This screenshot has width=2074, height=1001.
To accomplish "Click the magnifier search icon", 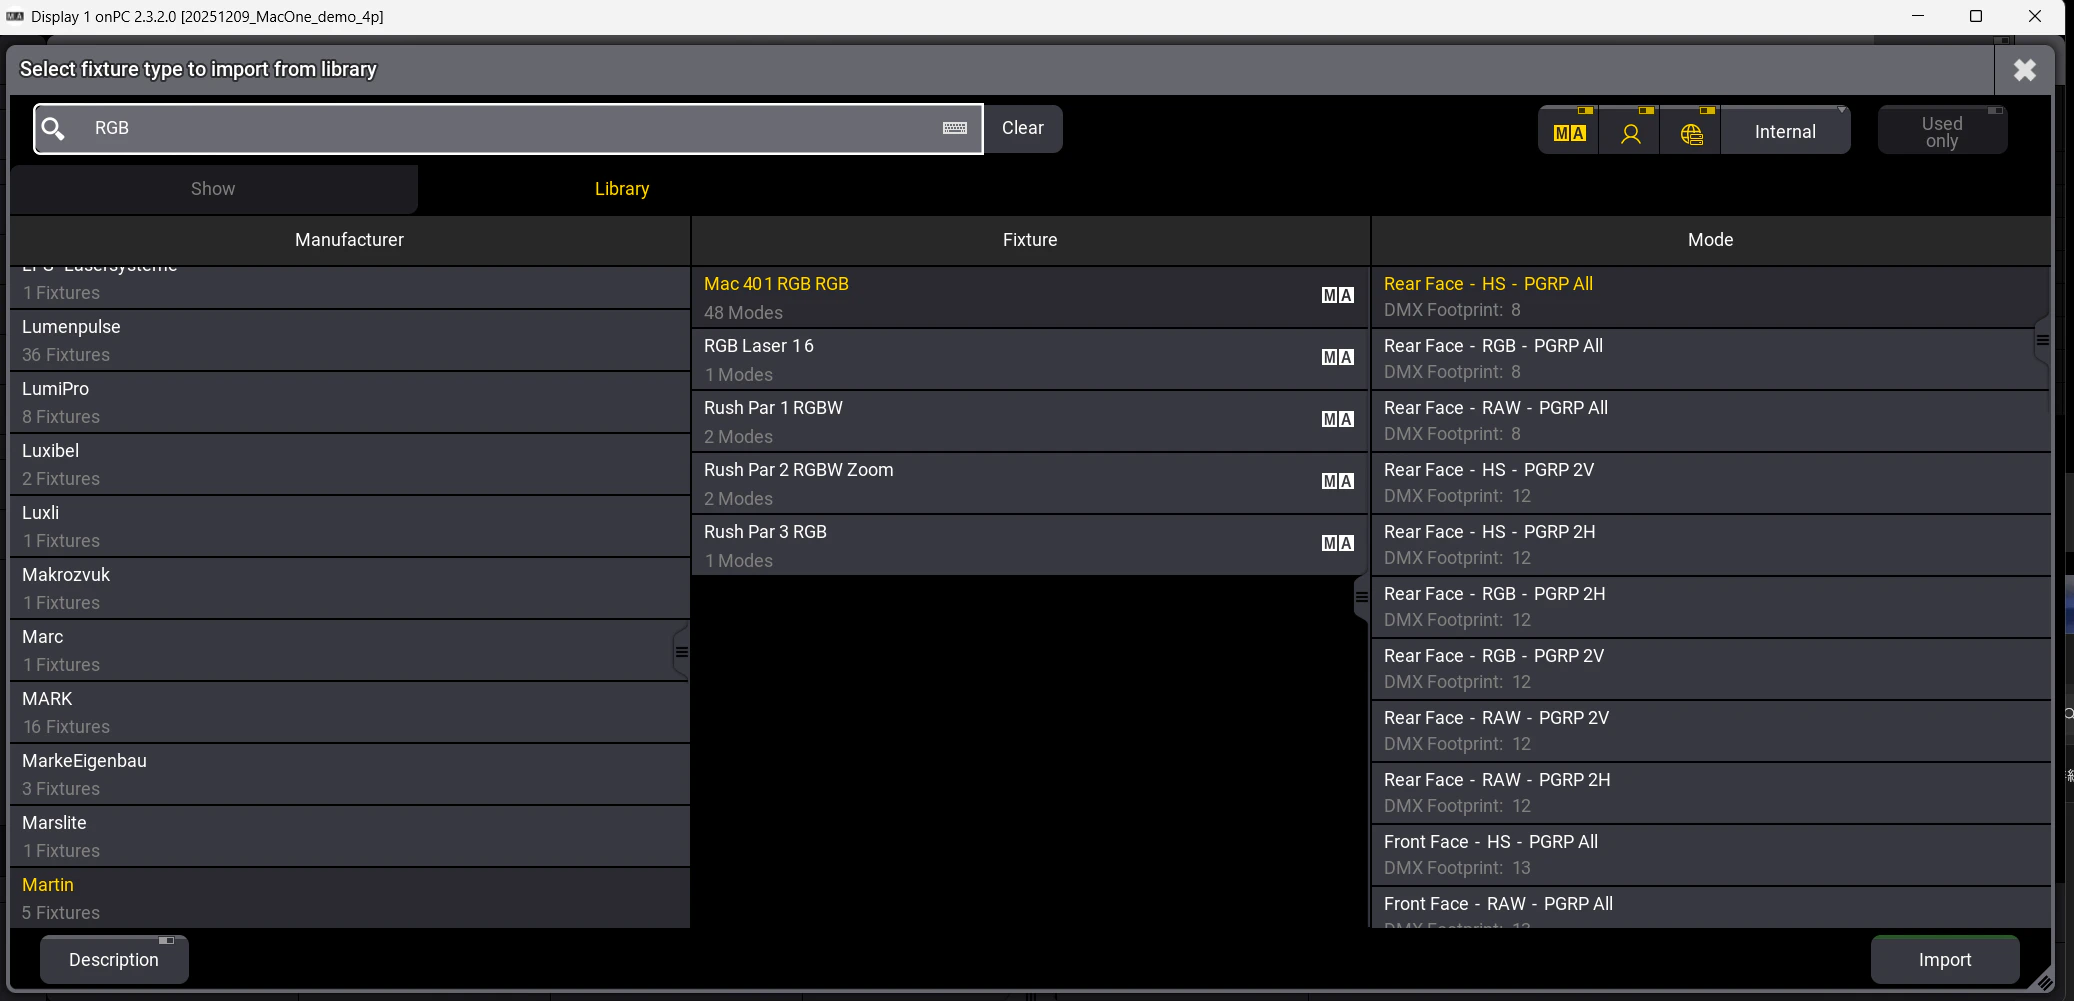I will pos(54,128).
